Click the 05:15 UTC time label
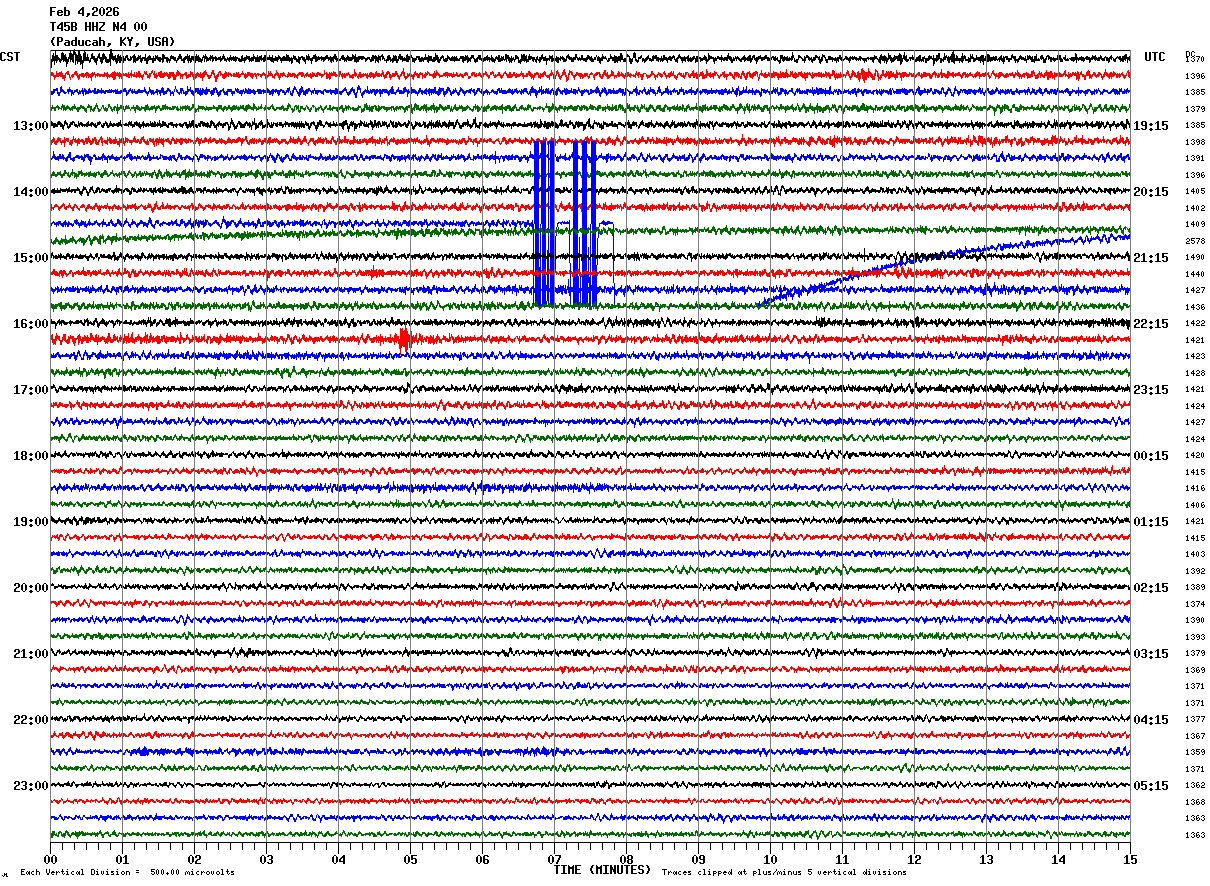The height and width of the screenshot is (886, 1210). 1151,786
